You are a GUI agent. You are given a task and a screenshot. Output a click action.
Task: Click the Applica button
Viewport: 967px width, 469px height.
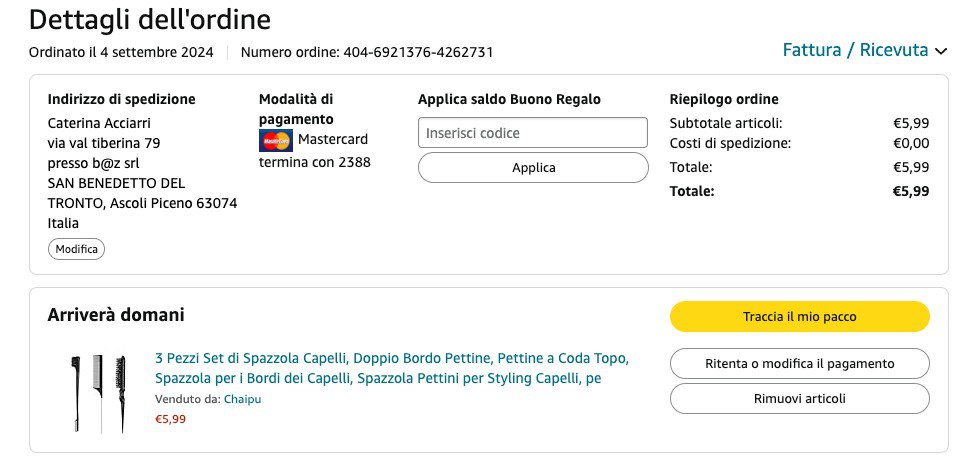pyautogui.click(x=533, y=168)
